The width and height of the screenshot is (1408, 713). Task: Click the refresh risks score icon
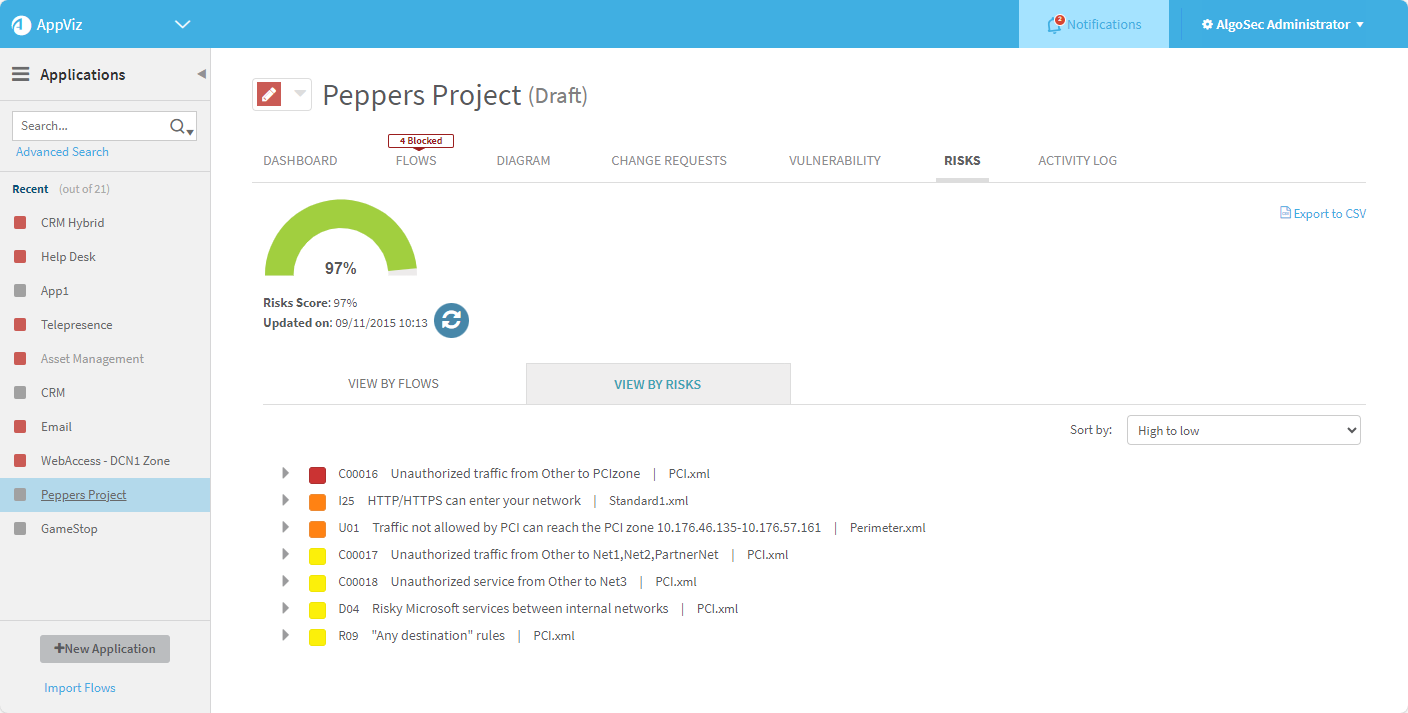pyautogui.click(x=451, y=320)
